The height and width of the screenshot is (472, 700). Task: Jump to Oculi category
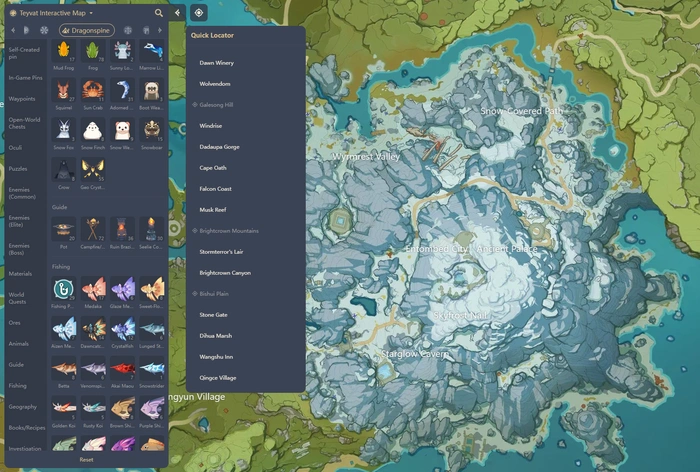(15, 148)
